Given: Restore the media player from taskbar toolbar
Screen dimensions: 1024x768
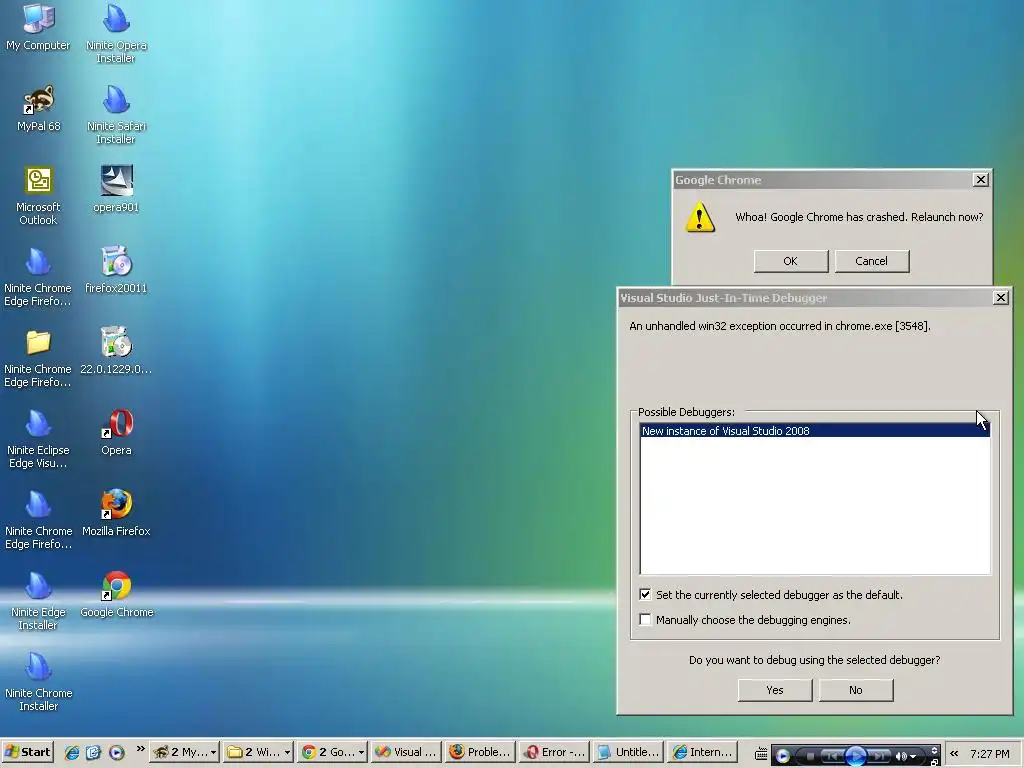Looking at the screenshot, I should [934, 763].
